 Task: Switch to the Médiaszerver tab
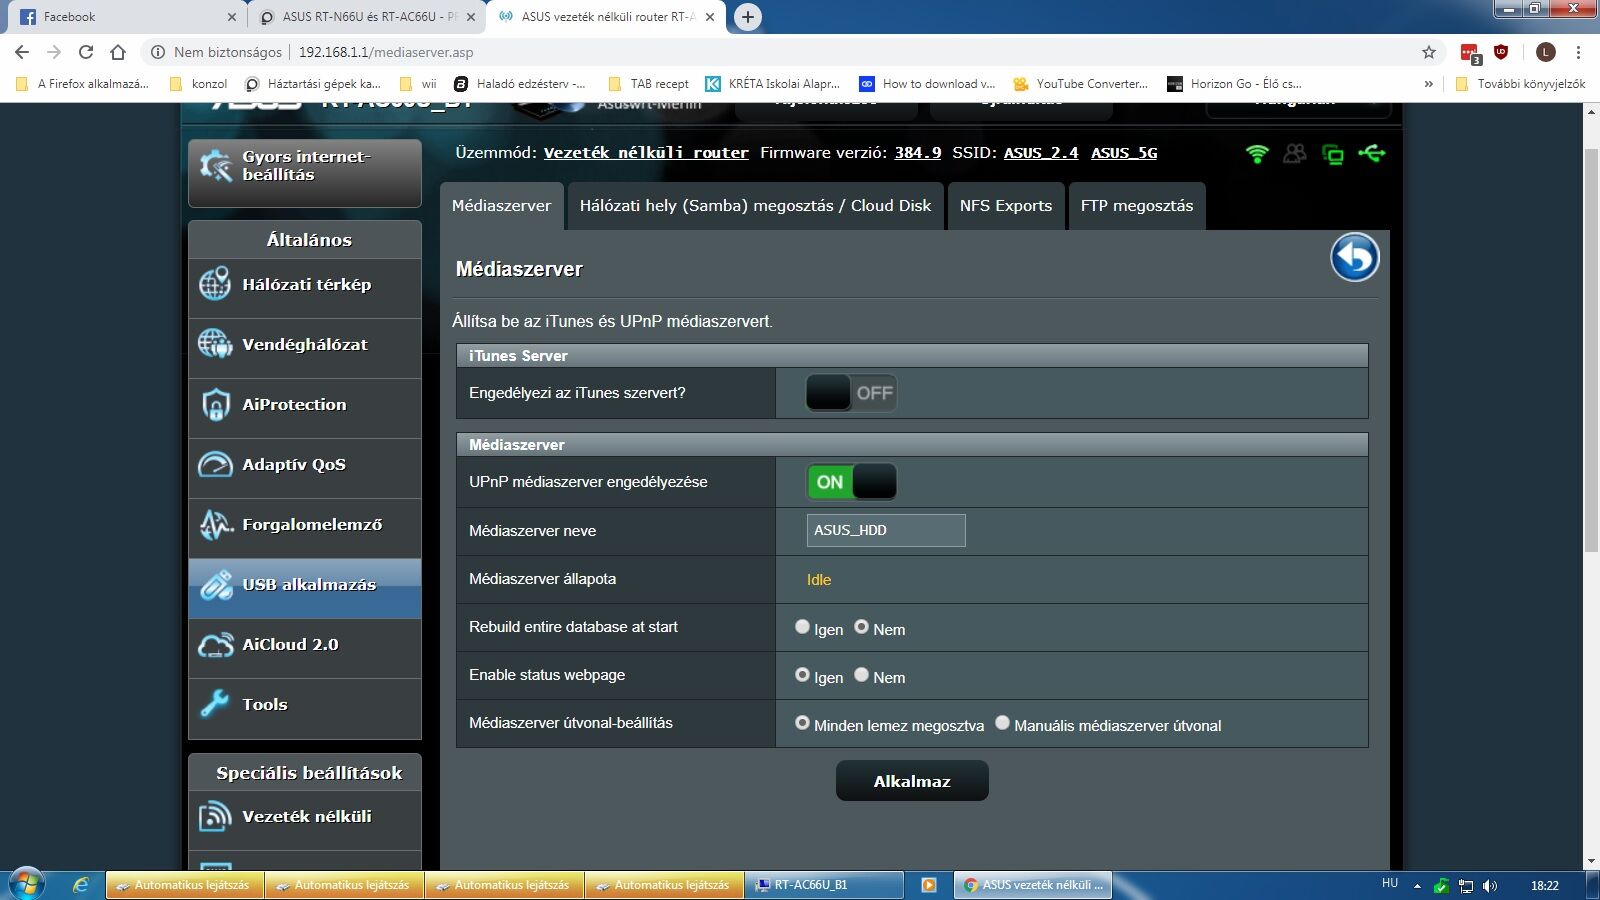coord(501,206)
